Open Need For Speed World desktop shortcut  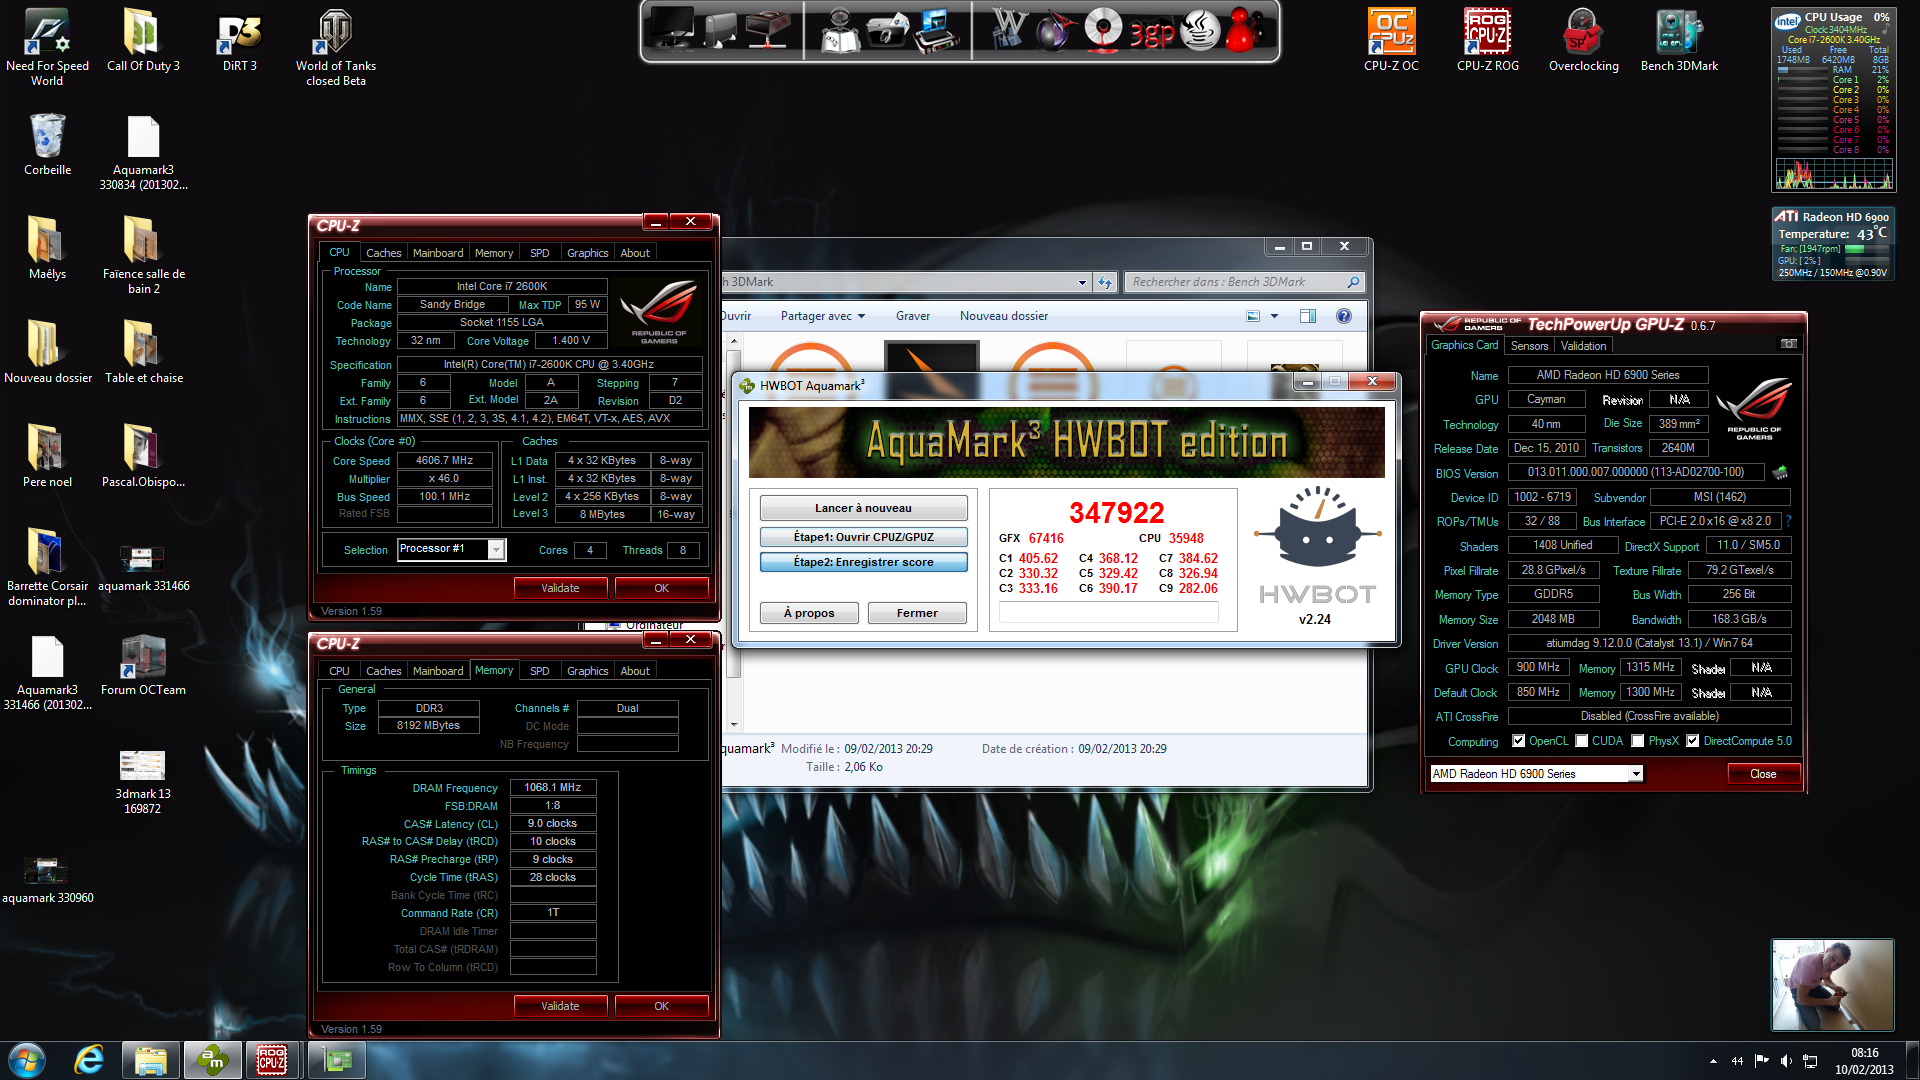(x=47, y=47)
